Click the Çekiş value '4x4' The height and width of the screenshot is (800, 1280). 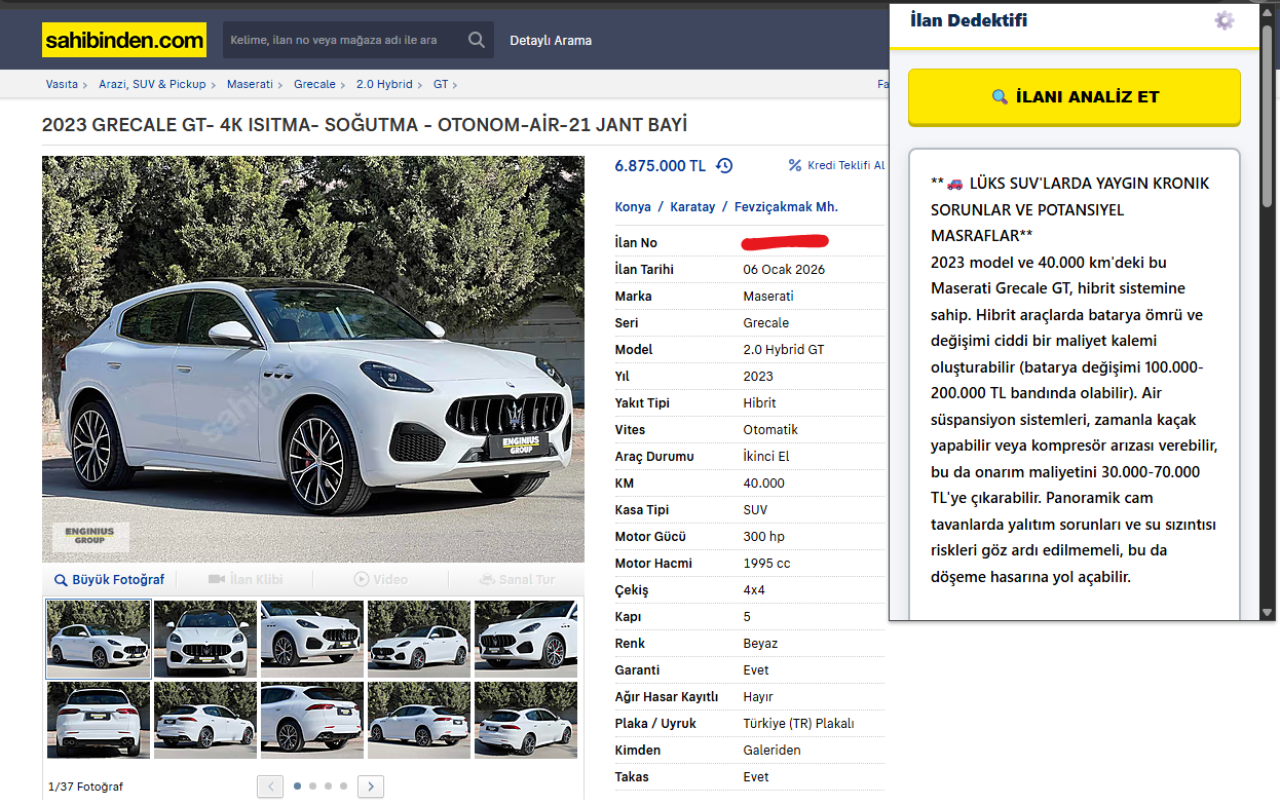click(754, 590)
